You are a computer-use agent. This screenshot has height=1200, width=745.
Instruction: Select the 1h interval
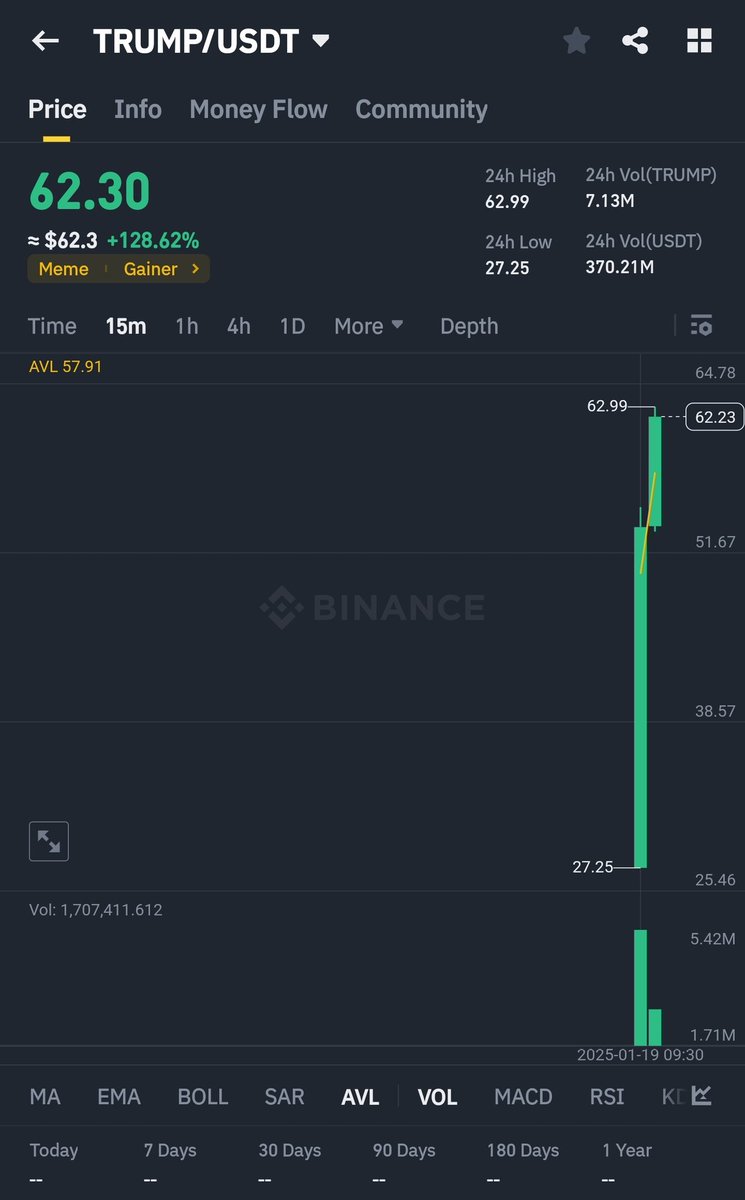pos(187,326)
